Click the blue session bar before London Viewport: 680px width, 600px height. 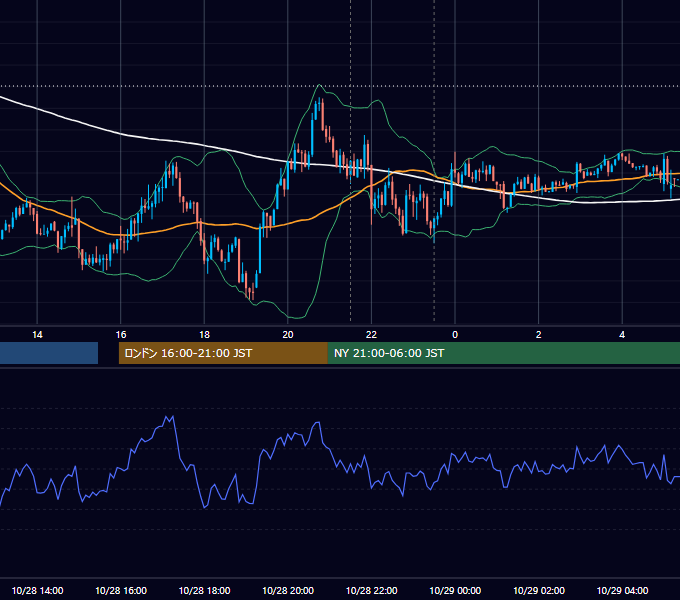point(49,353)
